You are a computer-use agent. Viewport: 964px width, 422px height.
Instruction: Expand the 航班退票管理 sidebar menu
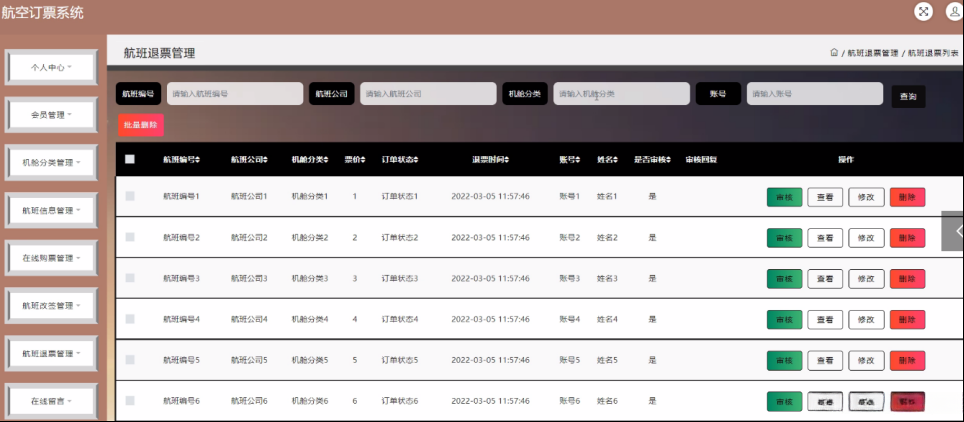coord(52,354)
